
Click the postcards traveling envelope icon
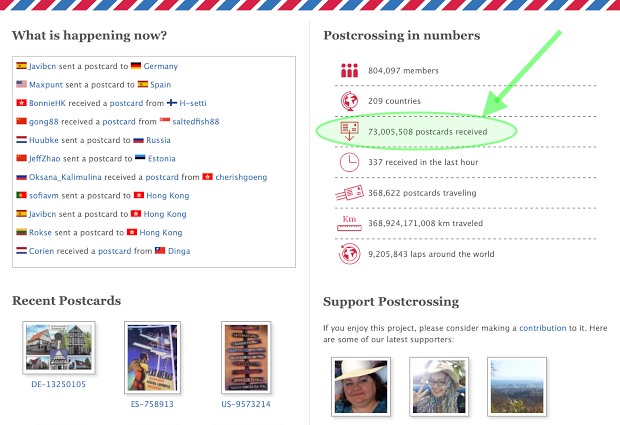349,193
